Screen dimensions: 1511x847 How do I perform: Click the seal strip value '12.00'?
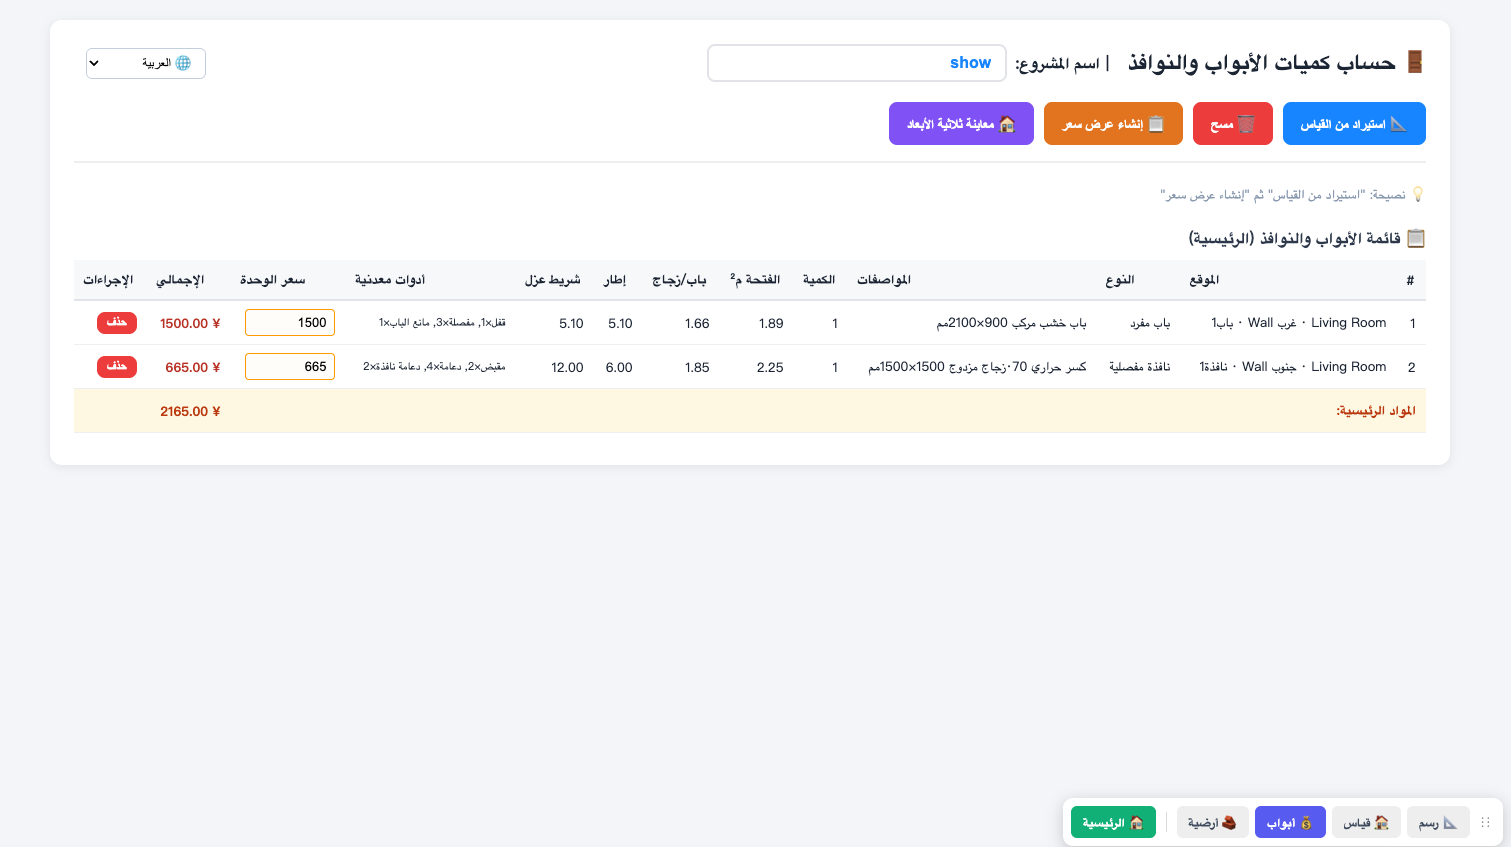pyautogui.click(x=567, y=367)
